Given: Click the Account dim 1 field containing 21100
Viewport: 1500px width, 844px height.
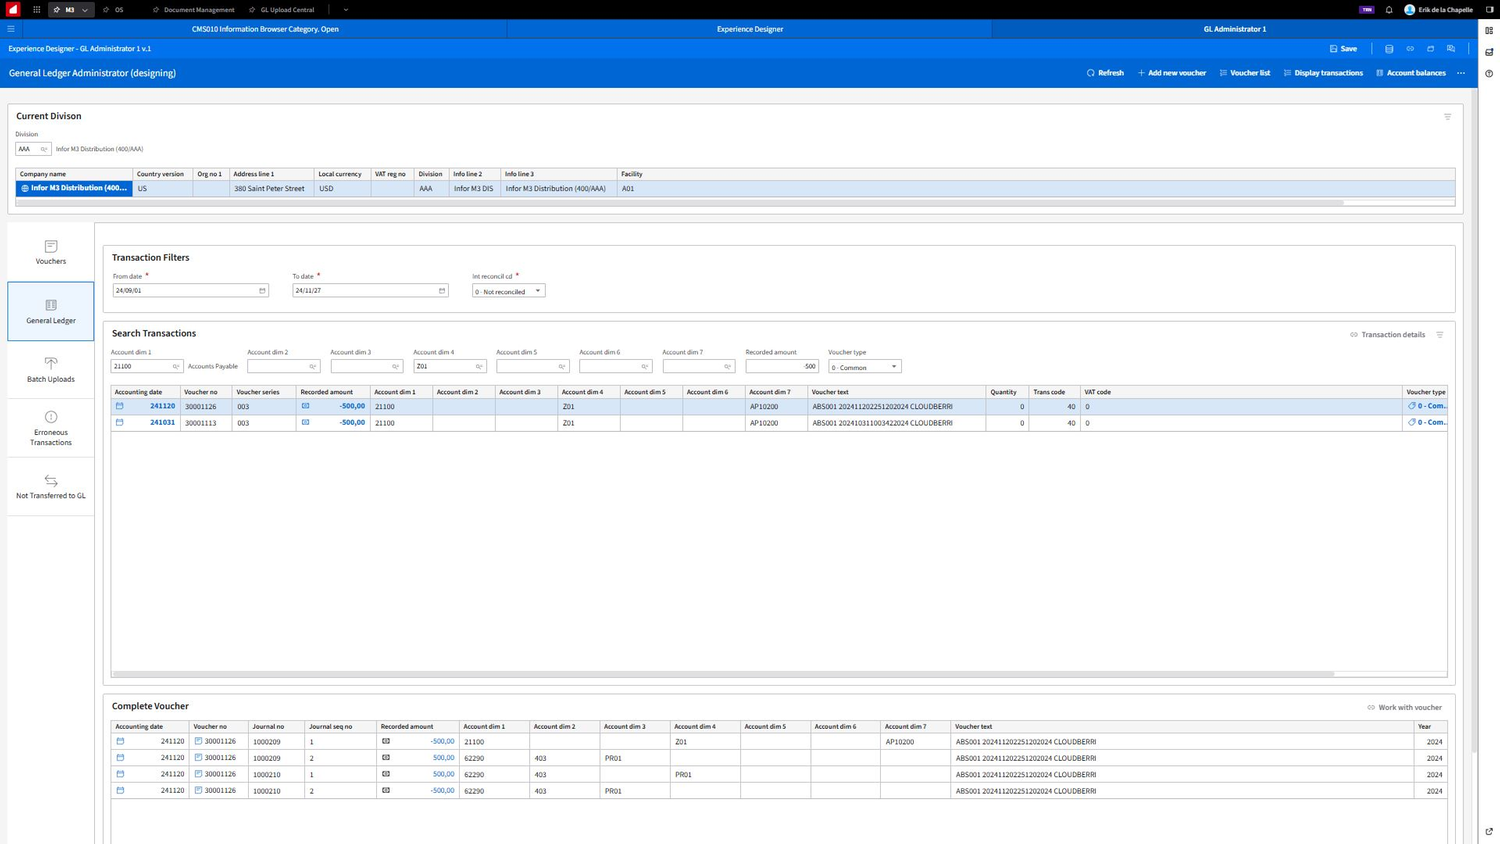Looking at the screenshot, I should pyautogui.click(x=140, y=366).
